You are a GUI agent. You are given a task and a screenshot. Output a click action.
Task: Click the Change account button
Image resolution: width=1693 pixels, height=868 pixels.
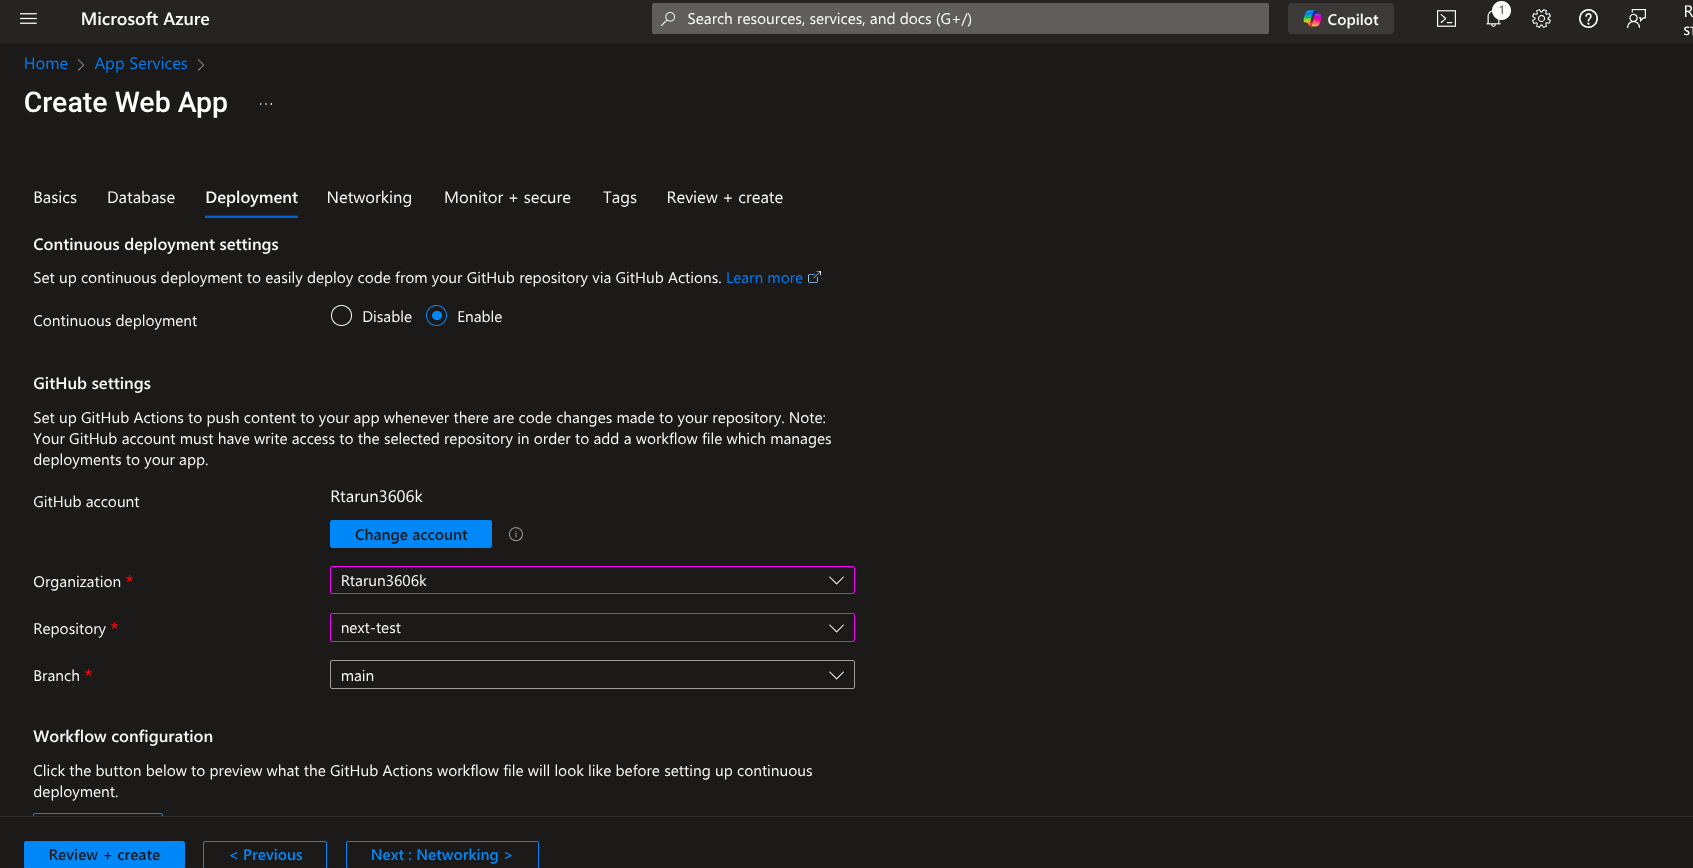pyautogui.click(x=411, y=534)
